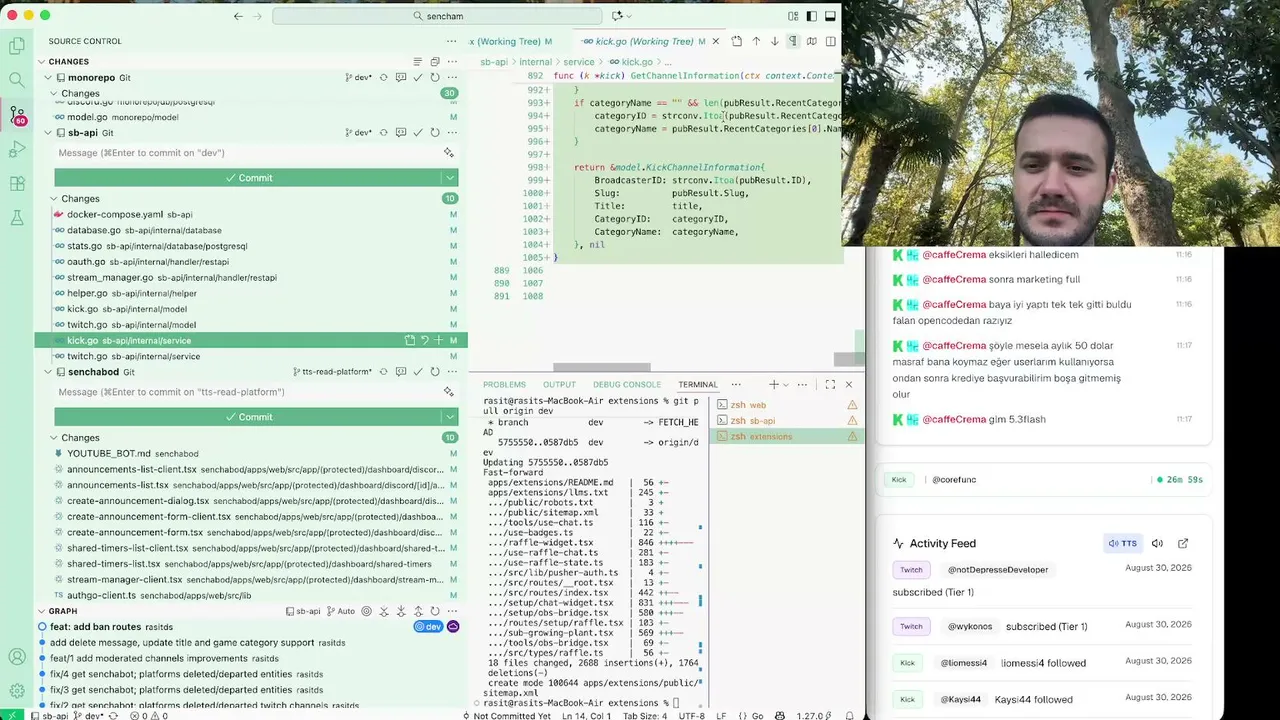Open the senchabod Commit button dropdown arrow
This screenshot has height=720, width=1280.
pos(450,416)
